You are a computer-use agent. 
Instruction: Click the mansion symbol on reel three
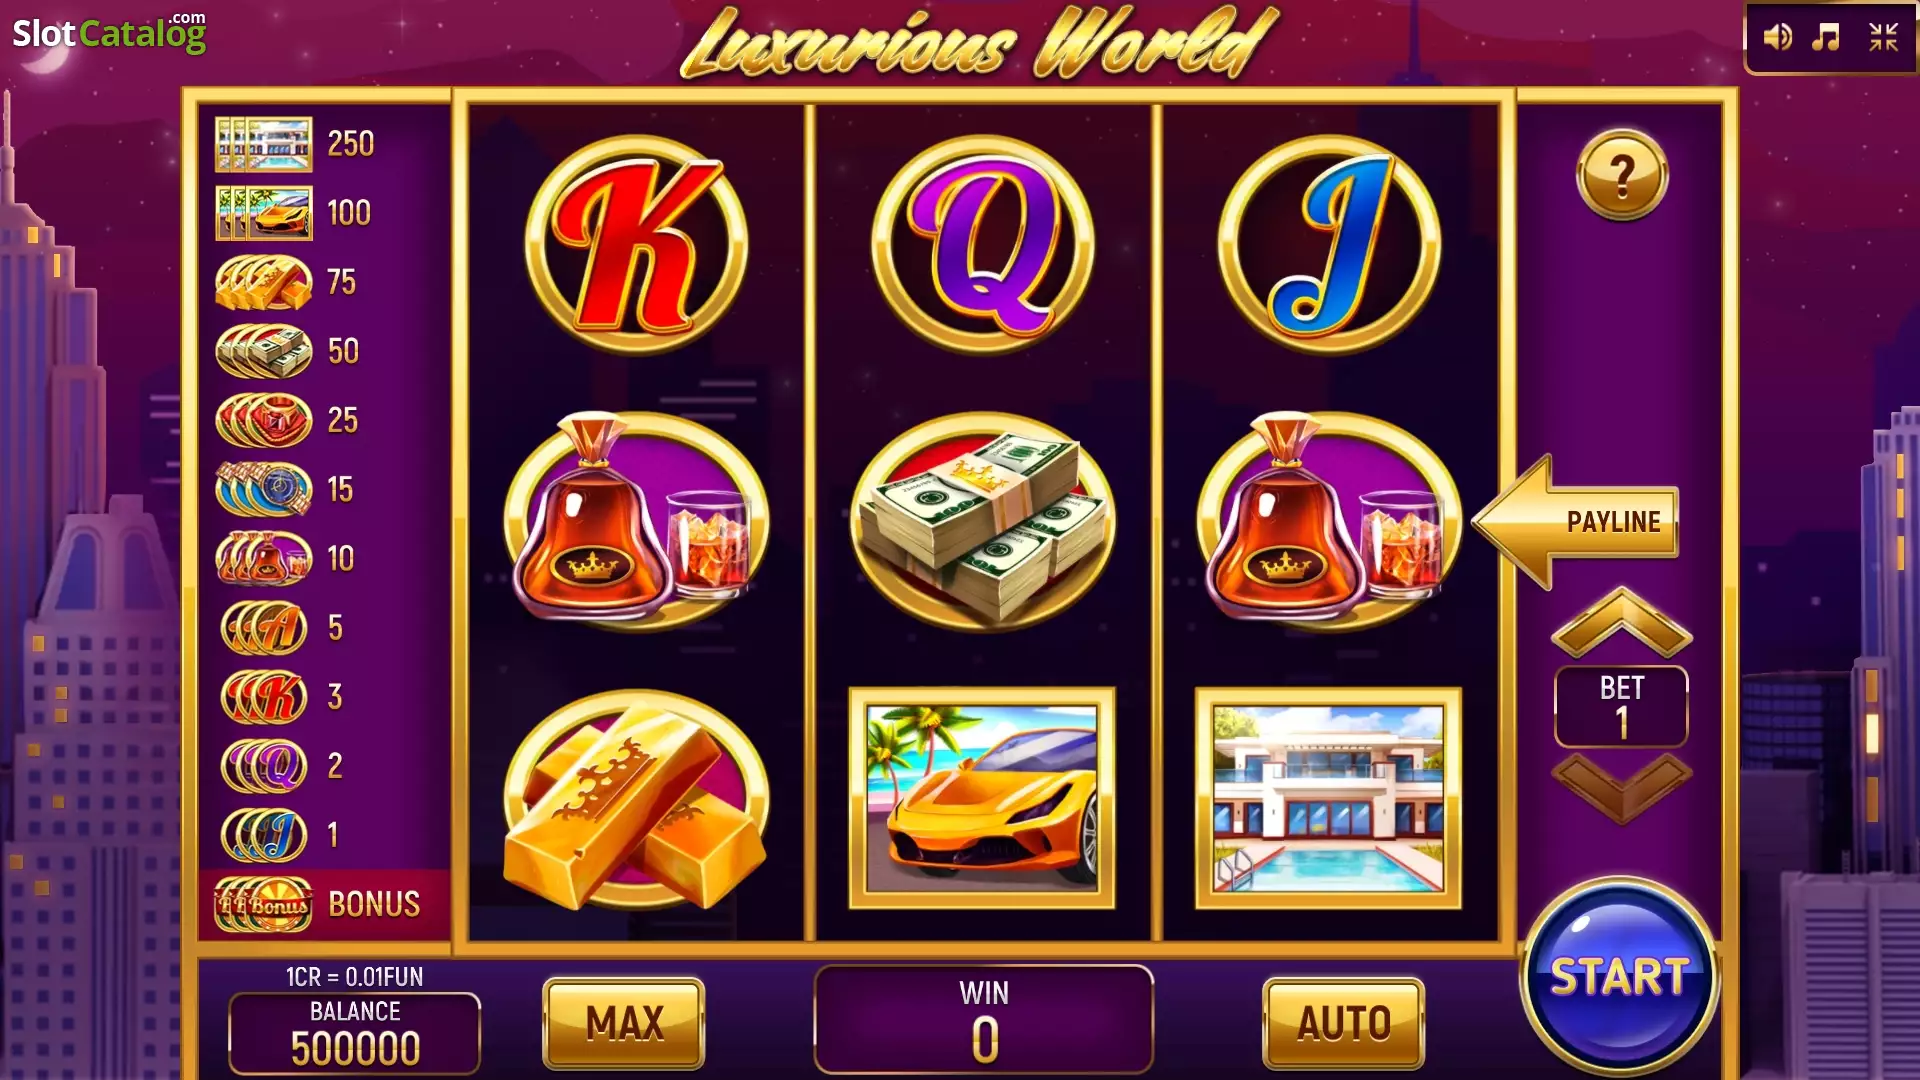[x=1328, y=798]
